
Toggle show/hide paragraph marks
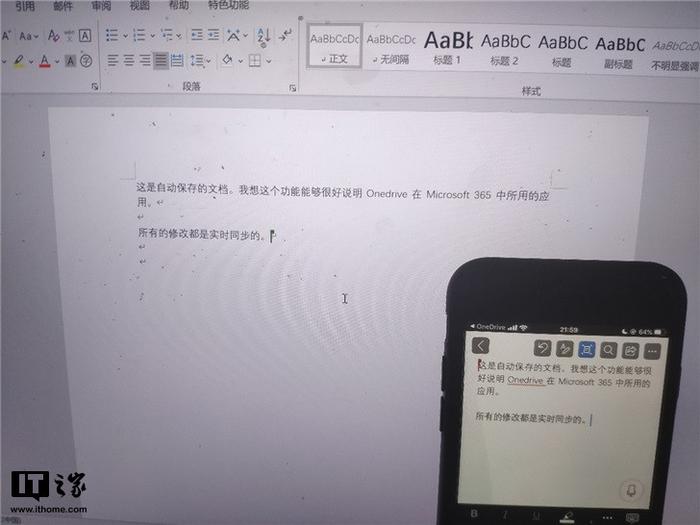285,35
